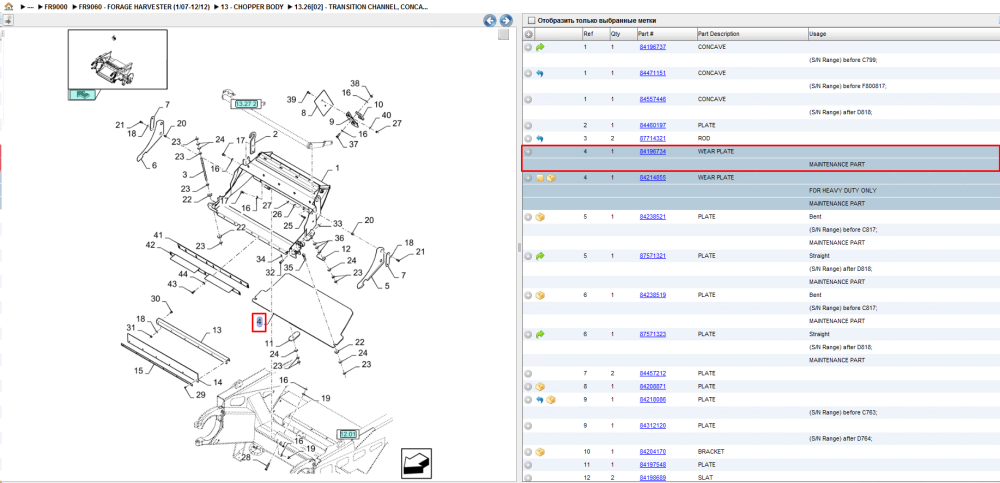Click the package box icon in 84218086 row
1000x483 pixels.
pos(551,399)
